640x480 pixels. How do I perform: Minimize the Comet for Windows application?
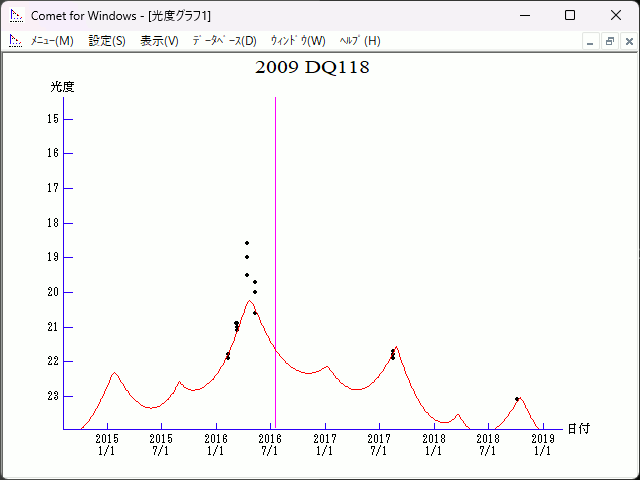[523, 16]
